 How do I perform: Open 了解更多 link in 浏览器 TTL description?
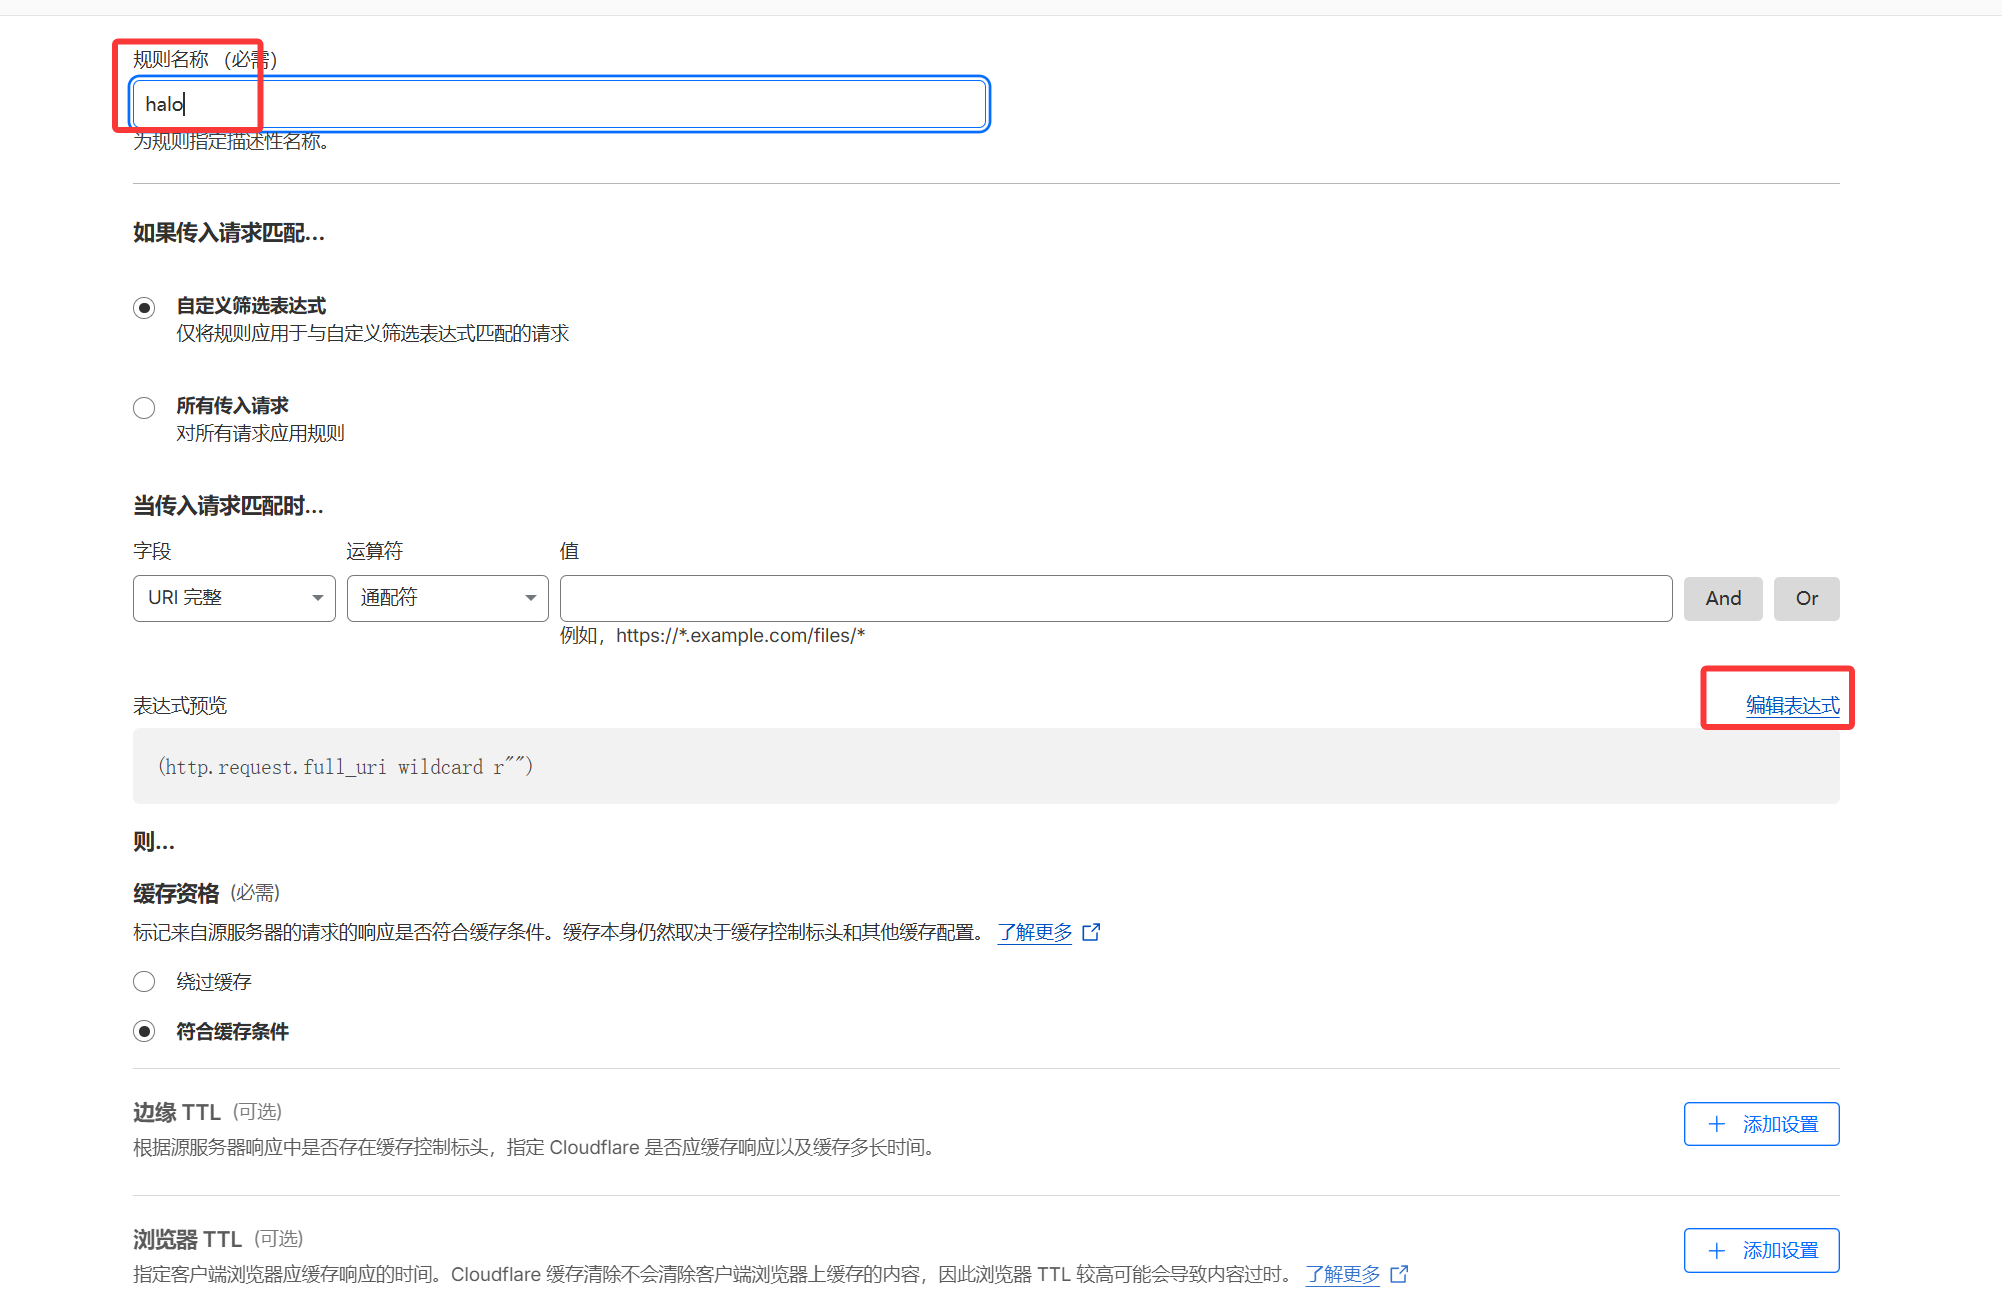click(1342, 1274)
